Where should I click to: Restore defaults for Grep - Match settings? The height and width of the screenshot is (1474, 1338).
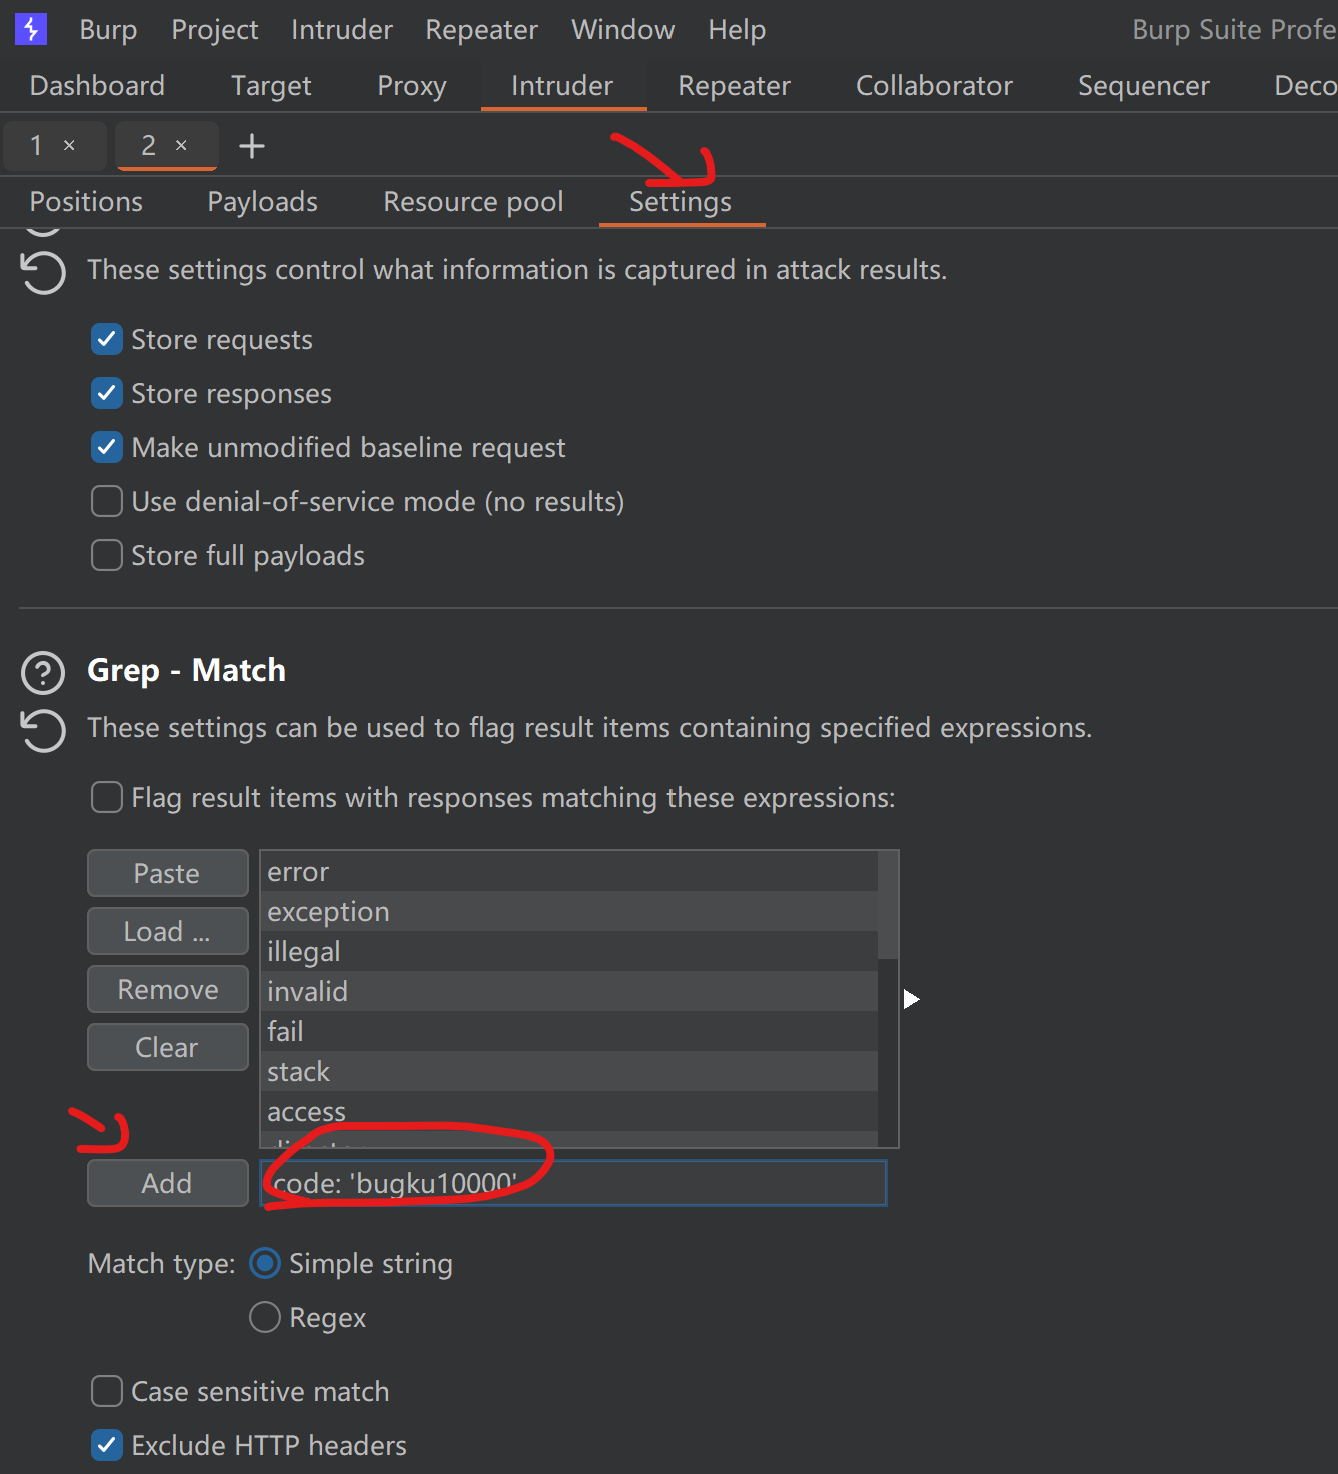(43, 730)
